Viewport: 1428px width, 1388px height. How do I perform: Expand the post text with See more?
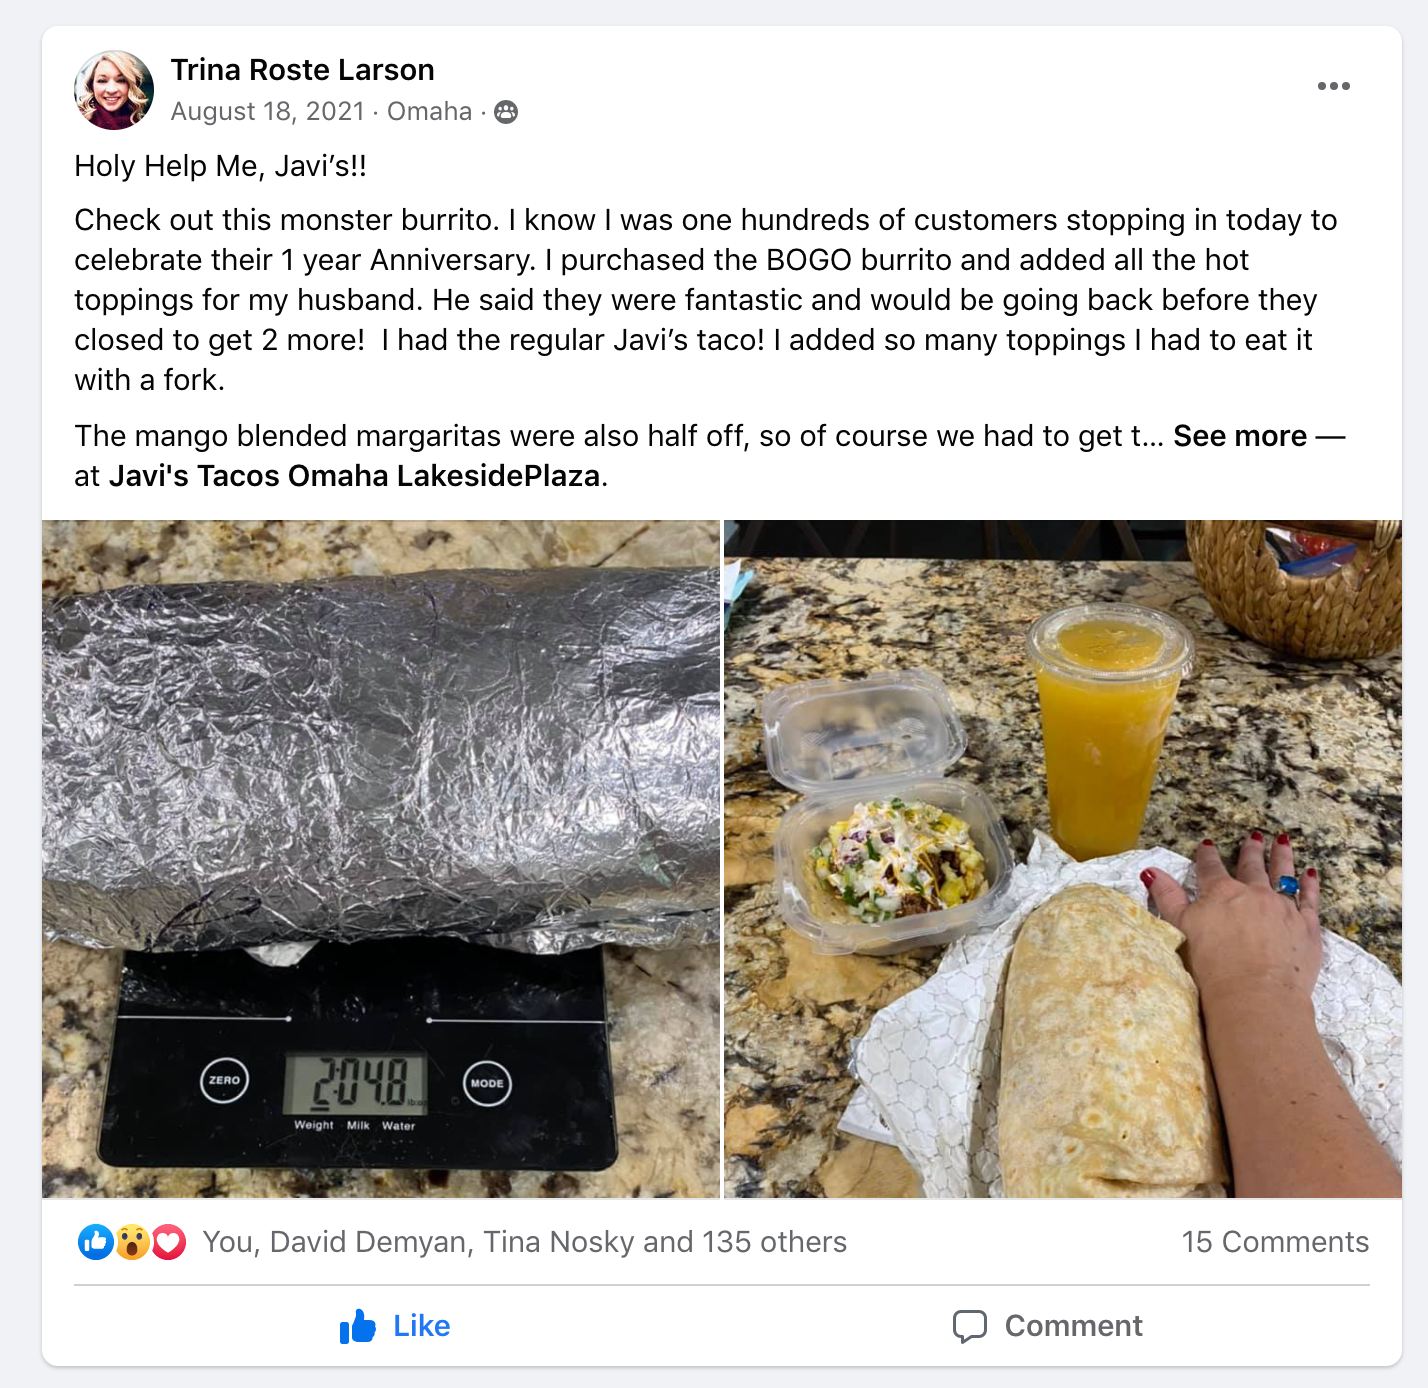pos(1240,436)
